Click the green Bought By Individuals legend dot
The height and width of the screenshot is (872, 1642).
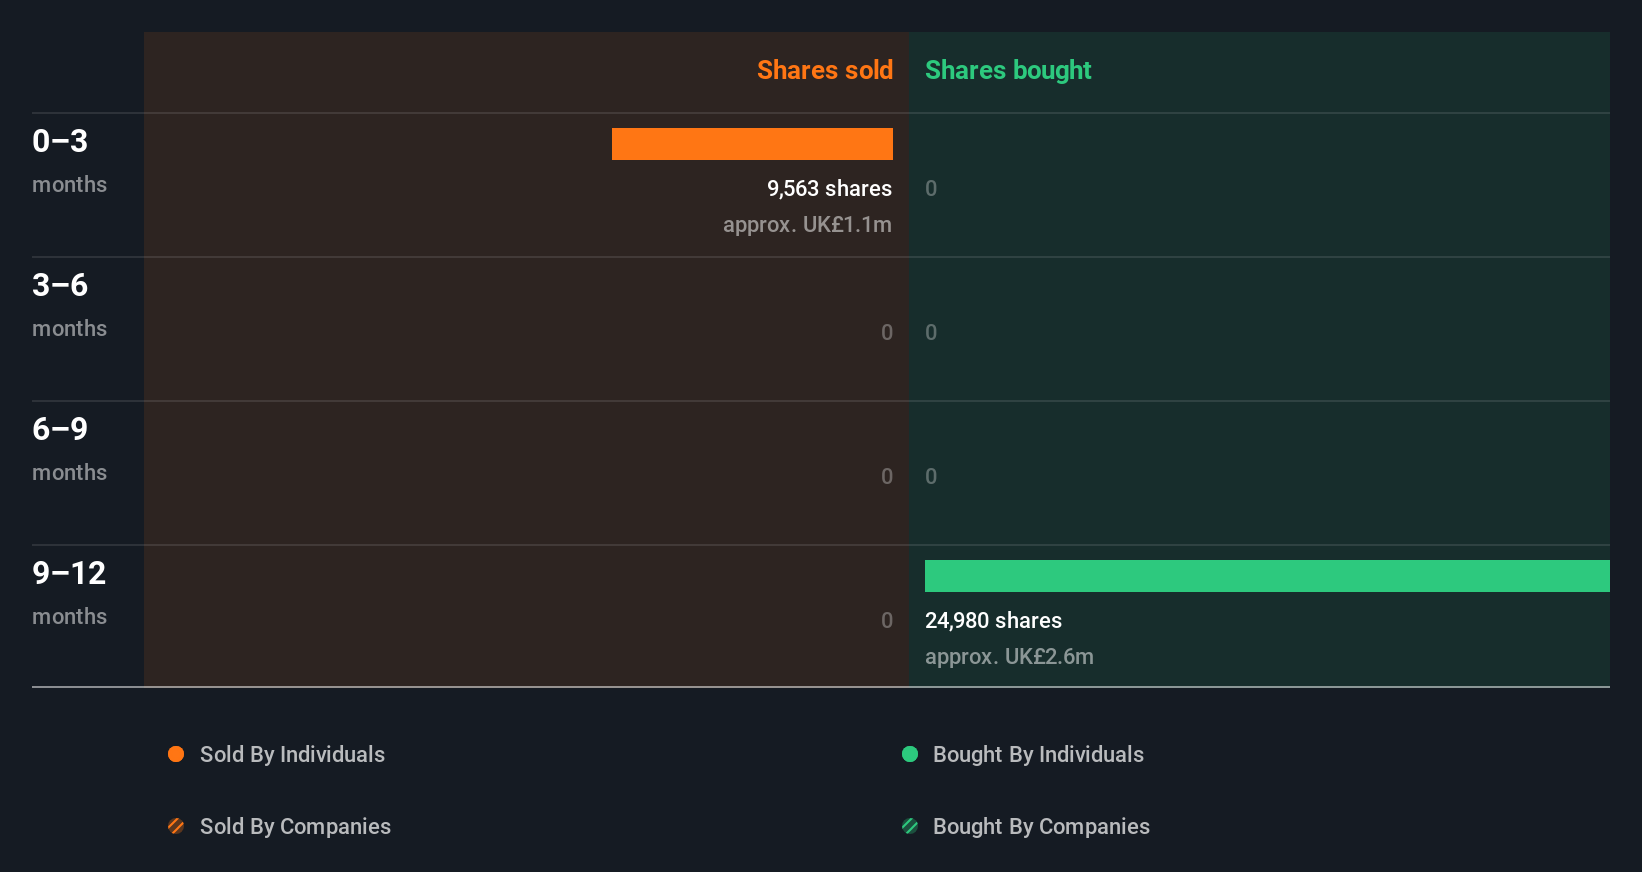click(910, 754)
